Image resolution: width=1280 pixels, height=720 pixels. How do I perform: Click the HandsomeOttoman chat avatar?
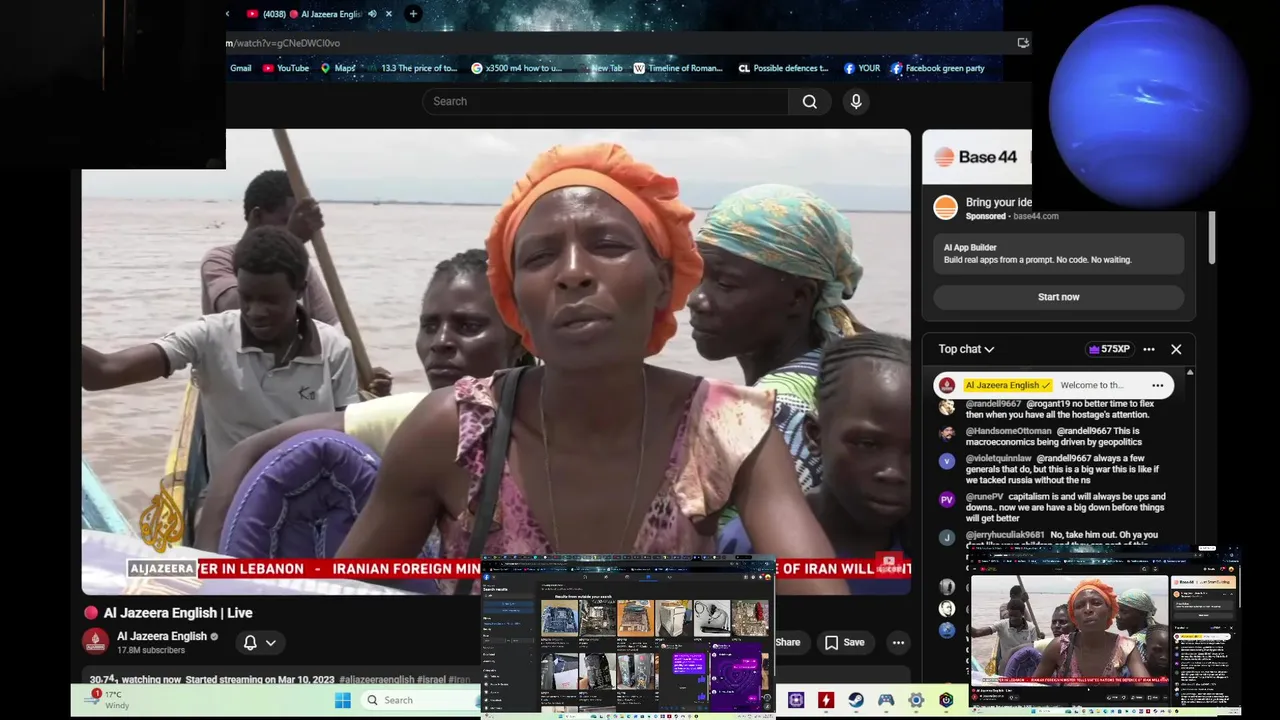click(x=947, y=434)
